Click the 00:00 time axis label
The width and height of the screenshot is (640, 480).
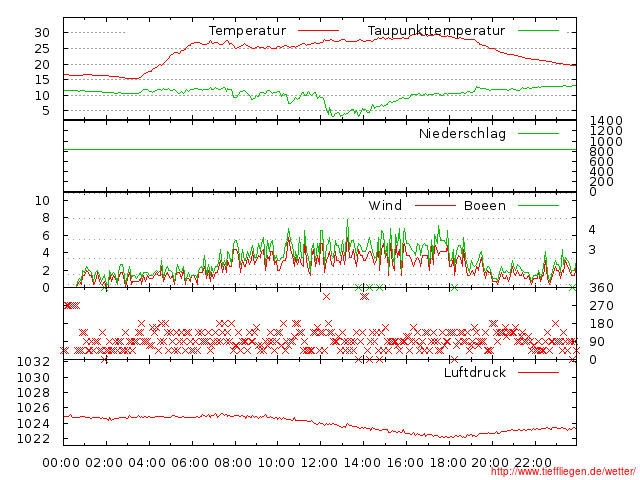(61, 463)
